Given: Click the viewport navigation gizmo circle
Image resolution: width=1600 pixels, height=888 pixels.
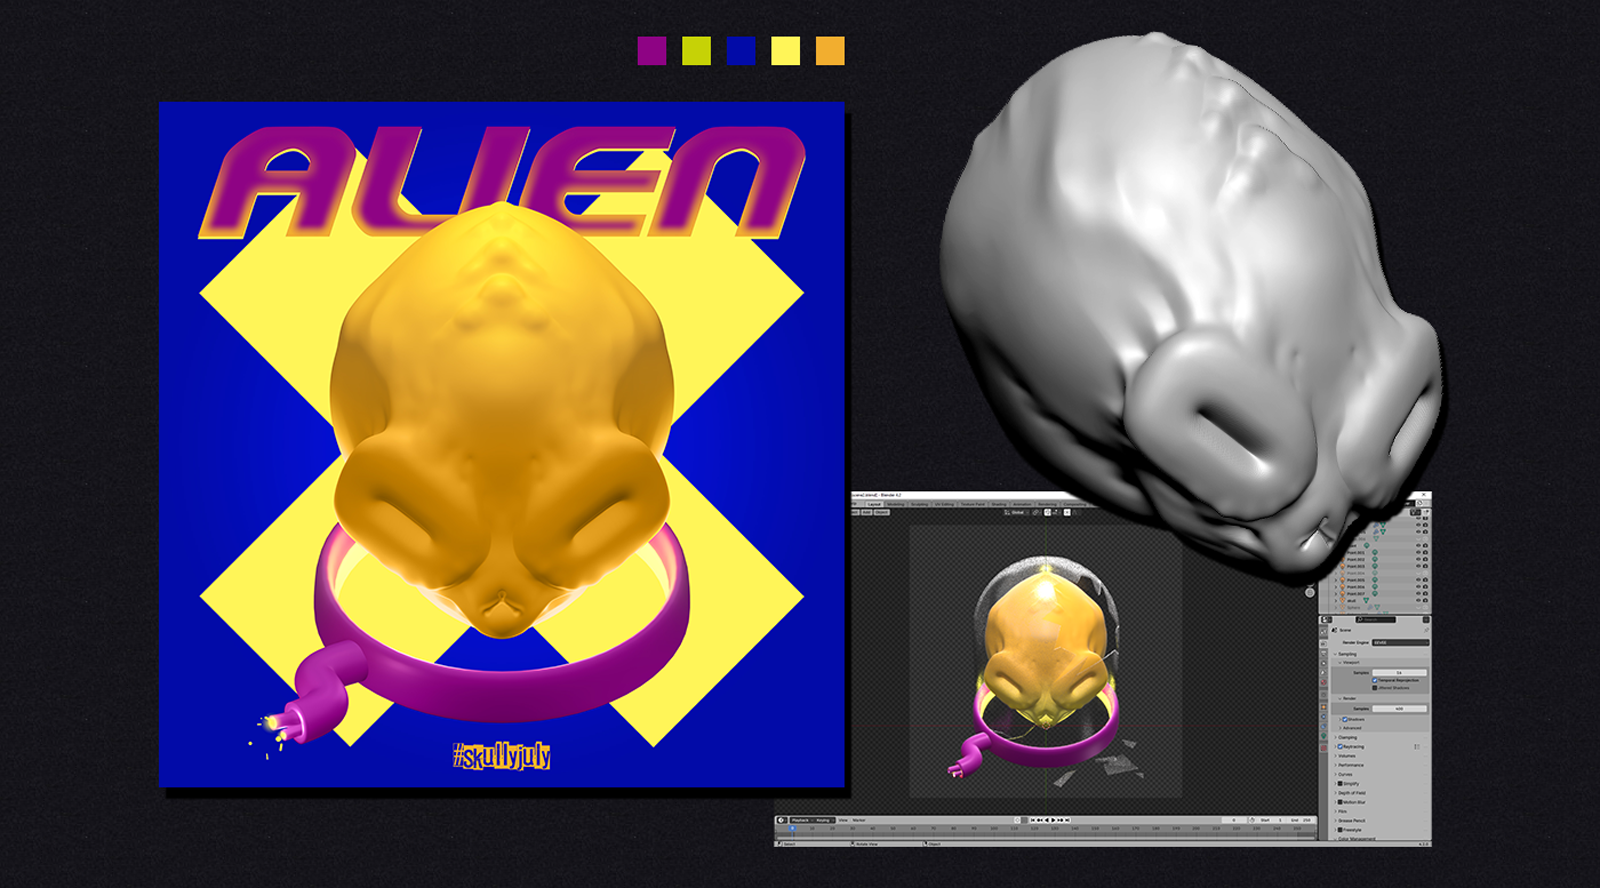Looking at the screenshot, I should pos(1310,592).
